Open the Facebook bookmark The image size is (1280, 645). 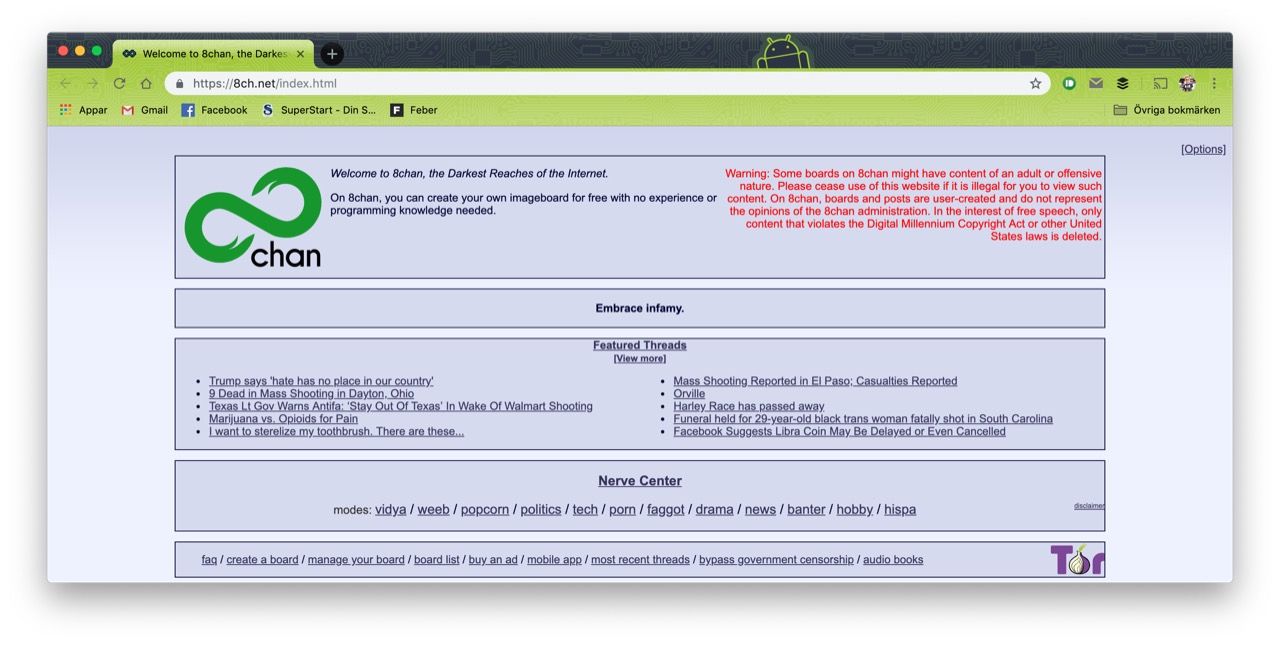click(x=214, y=110)
